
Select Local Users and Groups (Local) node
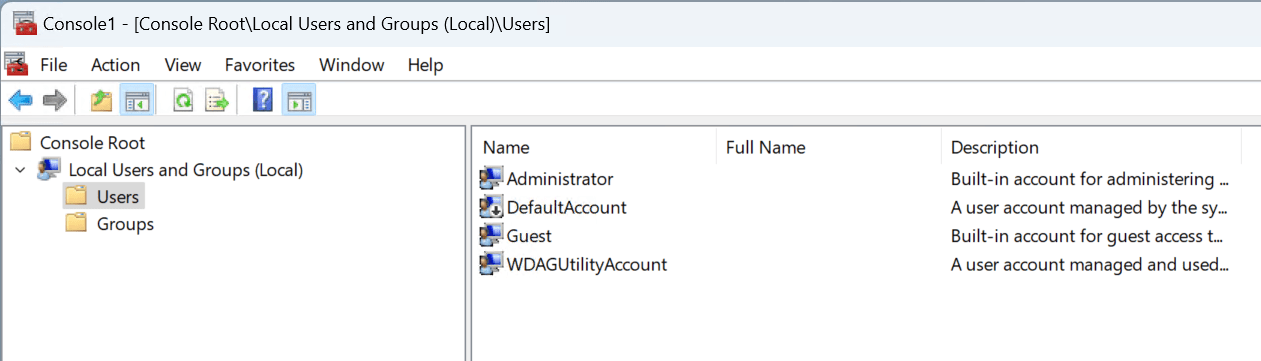[x=185, y=170]
